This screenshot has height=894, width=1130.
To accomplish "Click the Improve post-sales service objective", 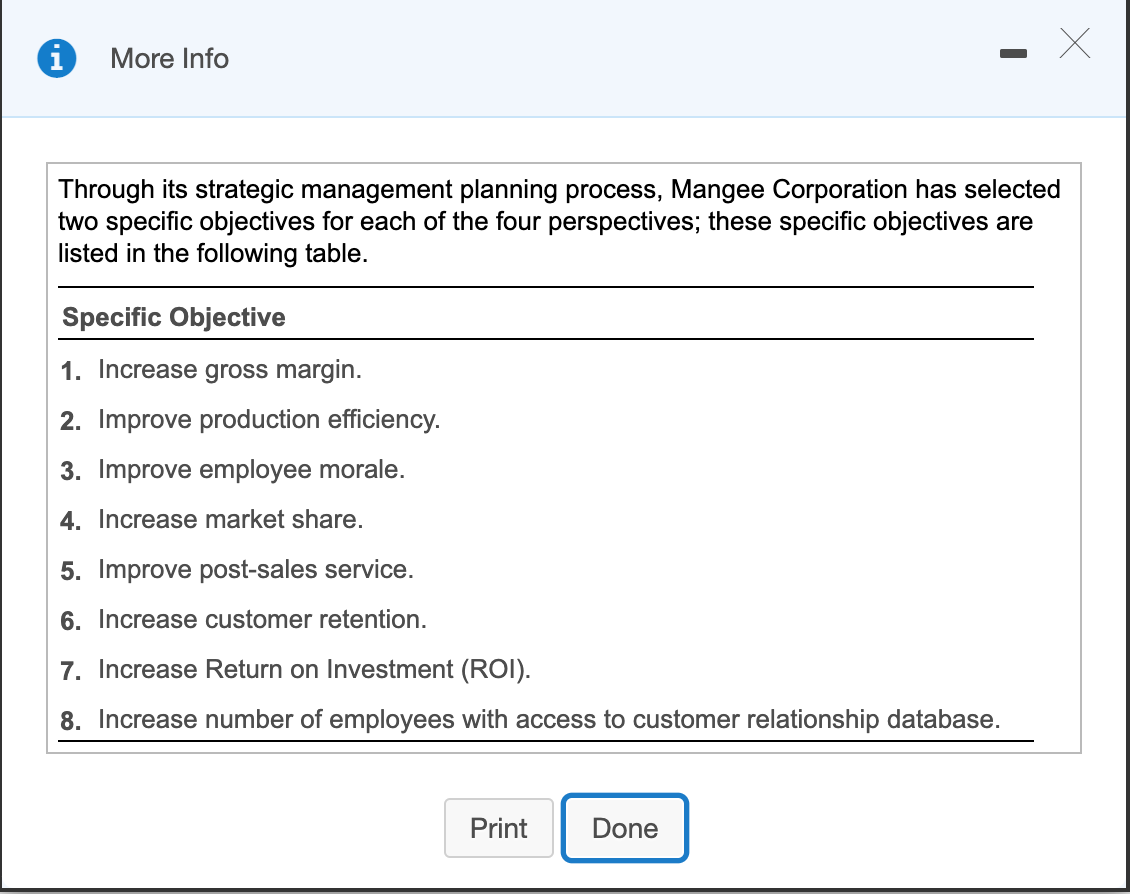I will 253,569.
